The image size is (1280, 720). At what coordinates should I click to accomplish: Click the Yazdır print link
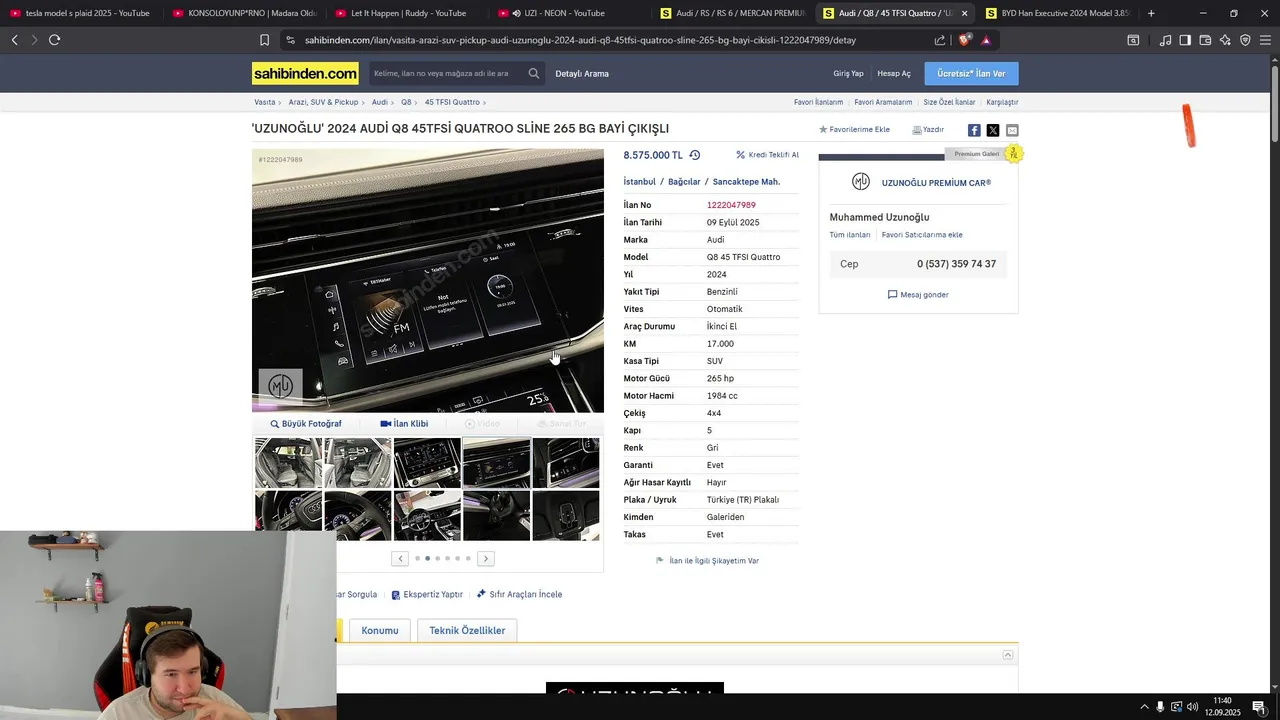tap(928, 130)
